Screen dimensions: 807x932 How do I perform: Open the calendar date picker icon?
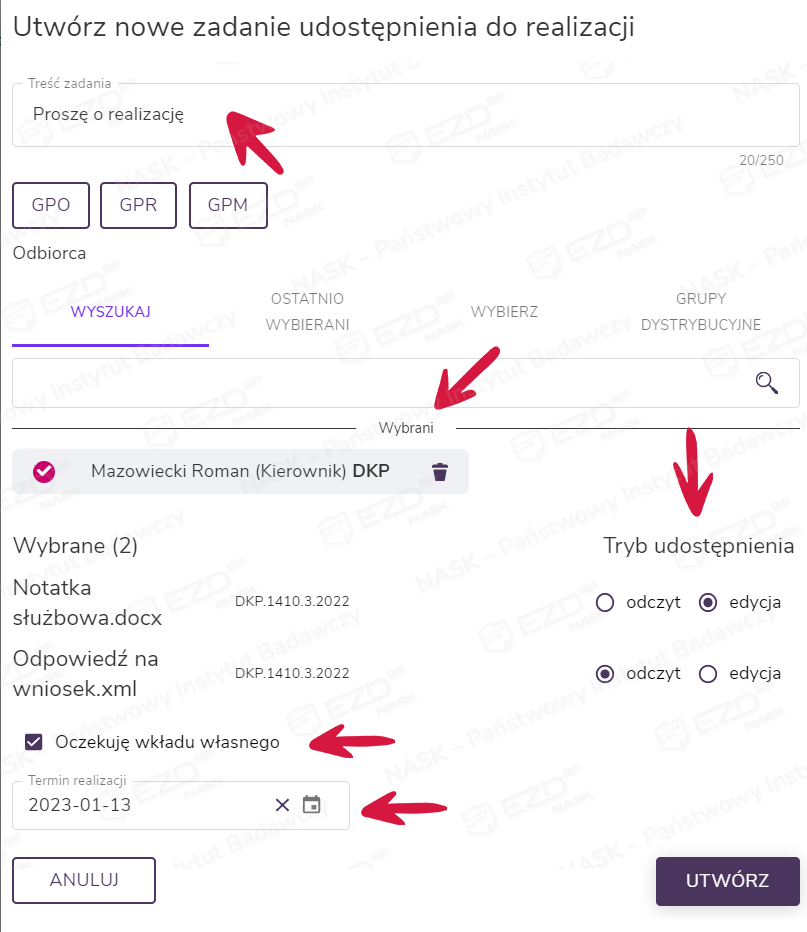(x=311, y=805)
